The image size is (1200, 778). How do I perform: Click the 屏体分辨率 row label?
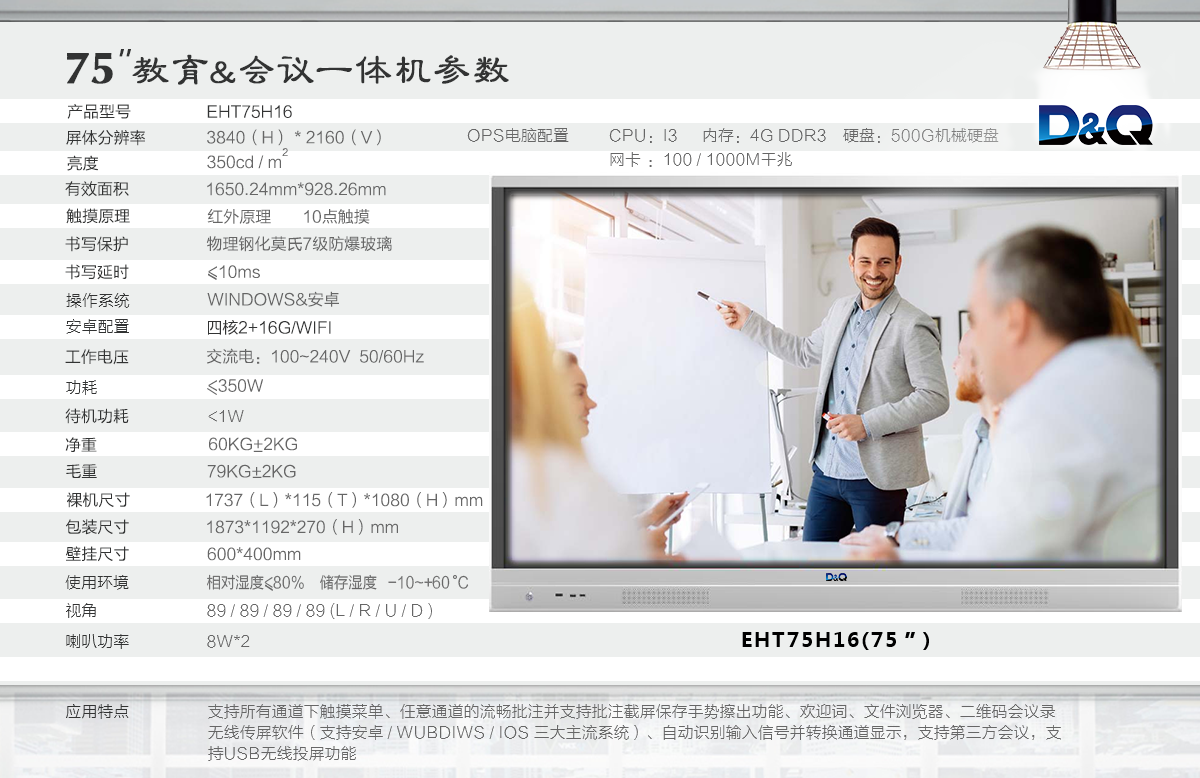(105, 138)
